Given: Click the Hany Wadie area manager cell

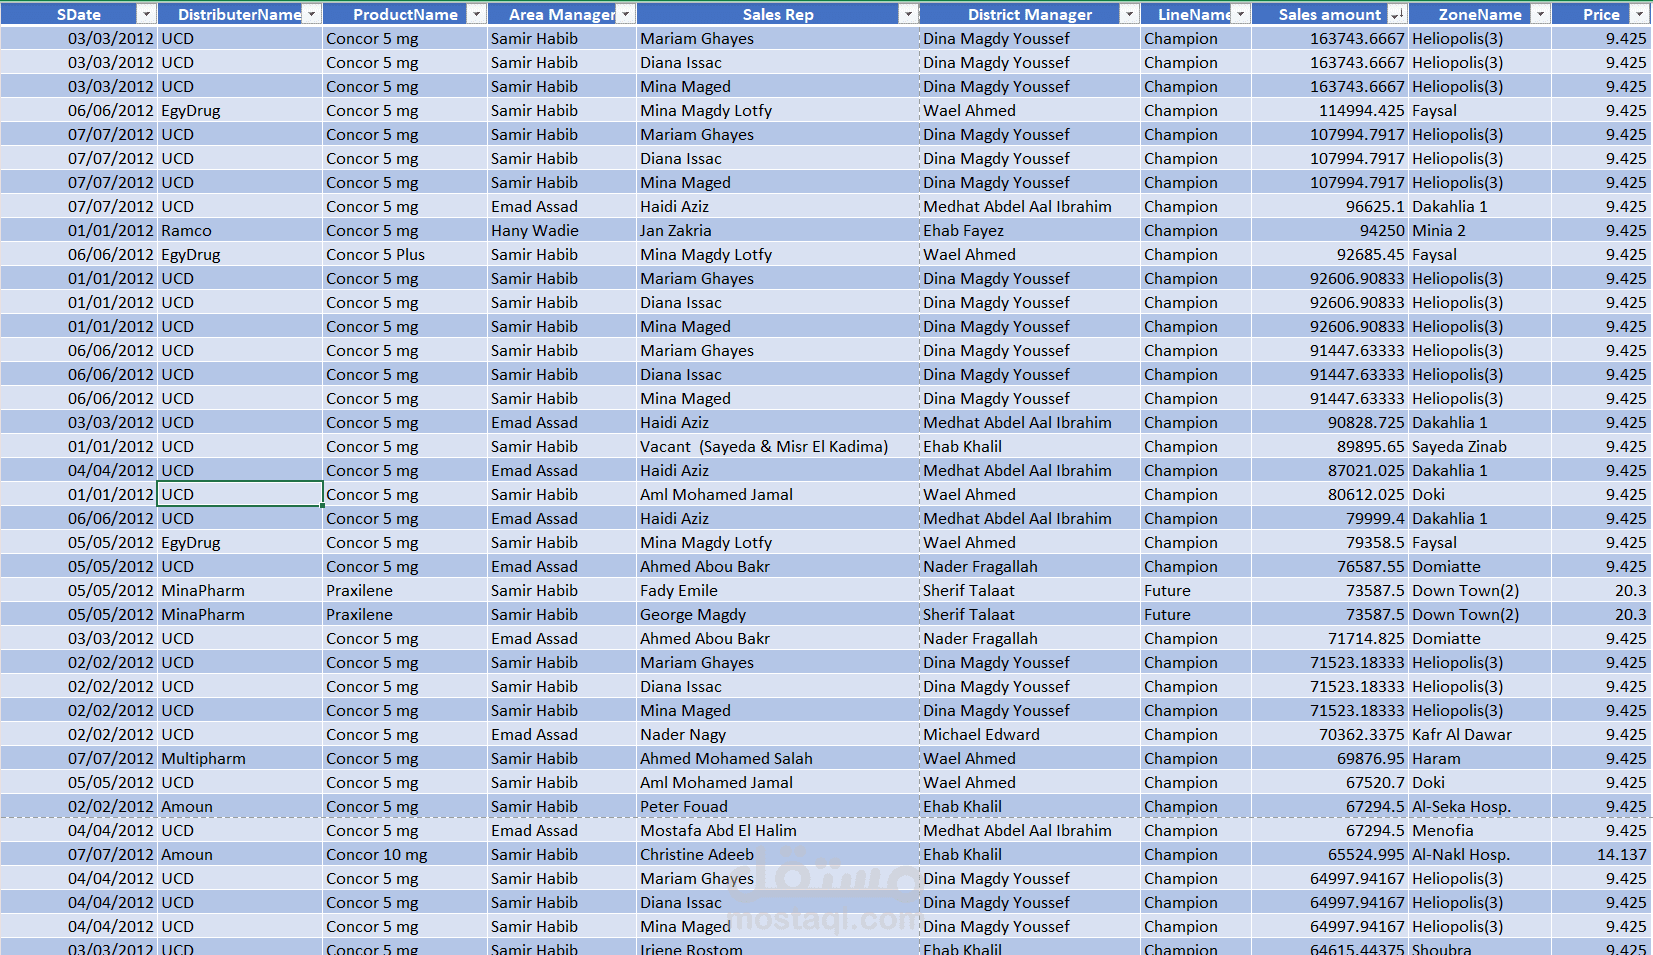Looking at the screenshot, I should (x=562, y=230).
